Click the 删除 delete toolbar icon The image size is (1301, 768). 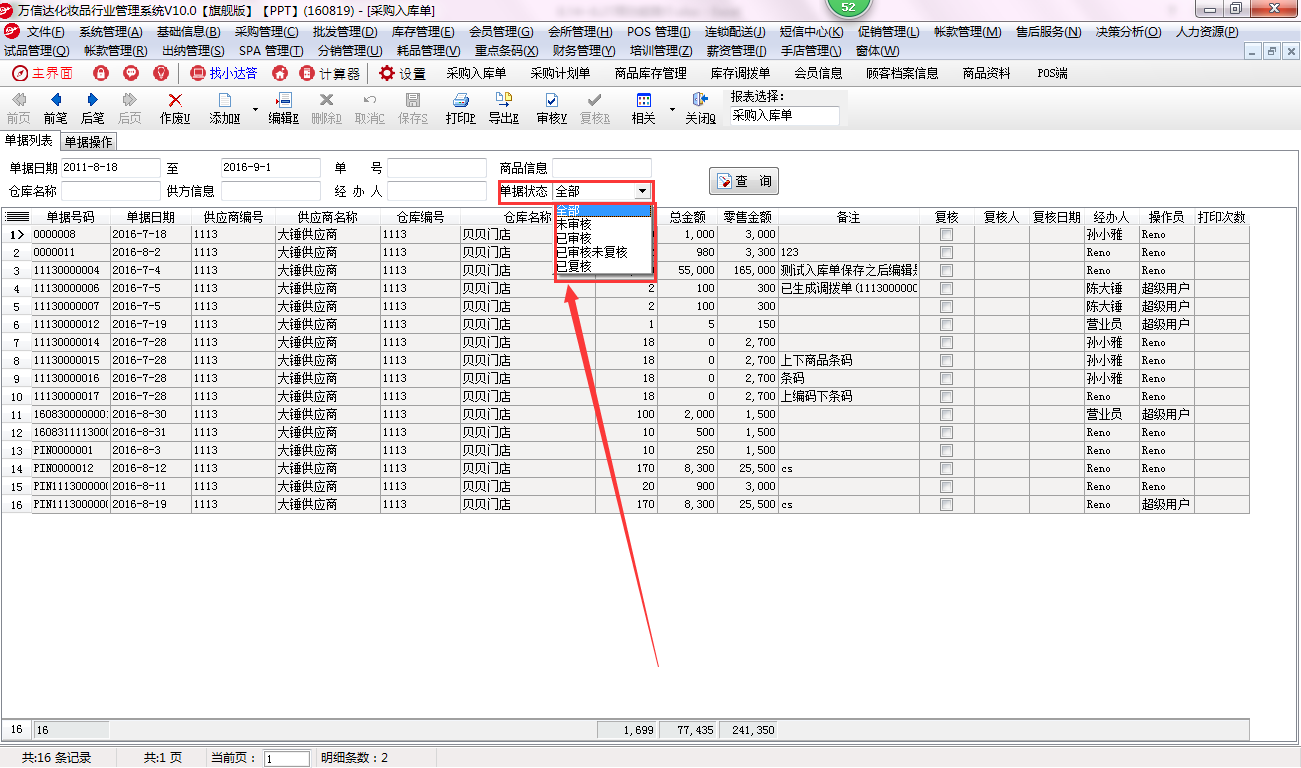tap(326, 108)
